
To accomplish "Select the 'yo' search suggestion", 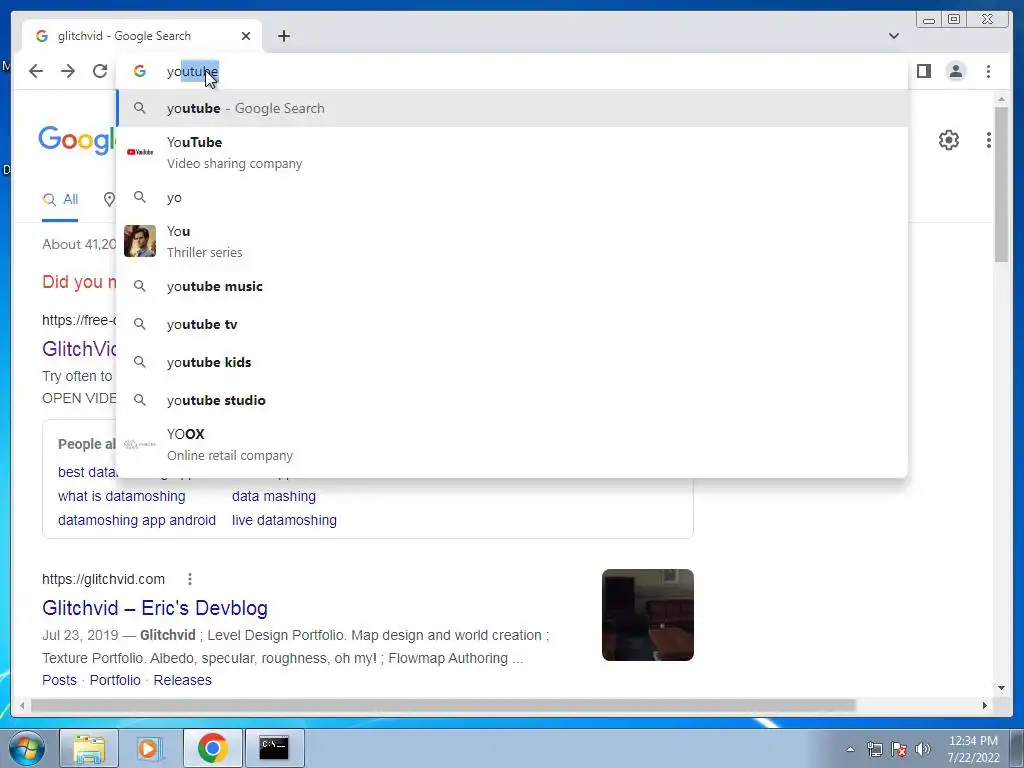I will click(x=512, y=197).
